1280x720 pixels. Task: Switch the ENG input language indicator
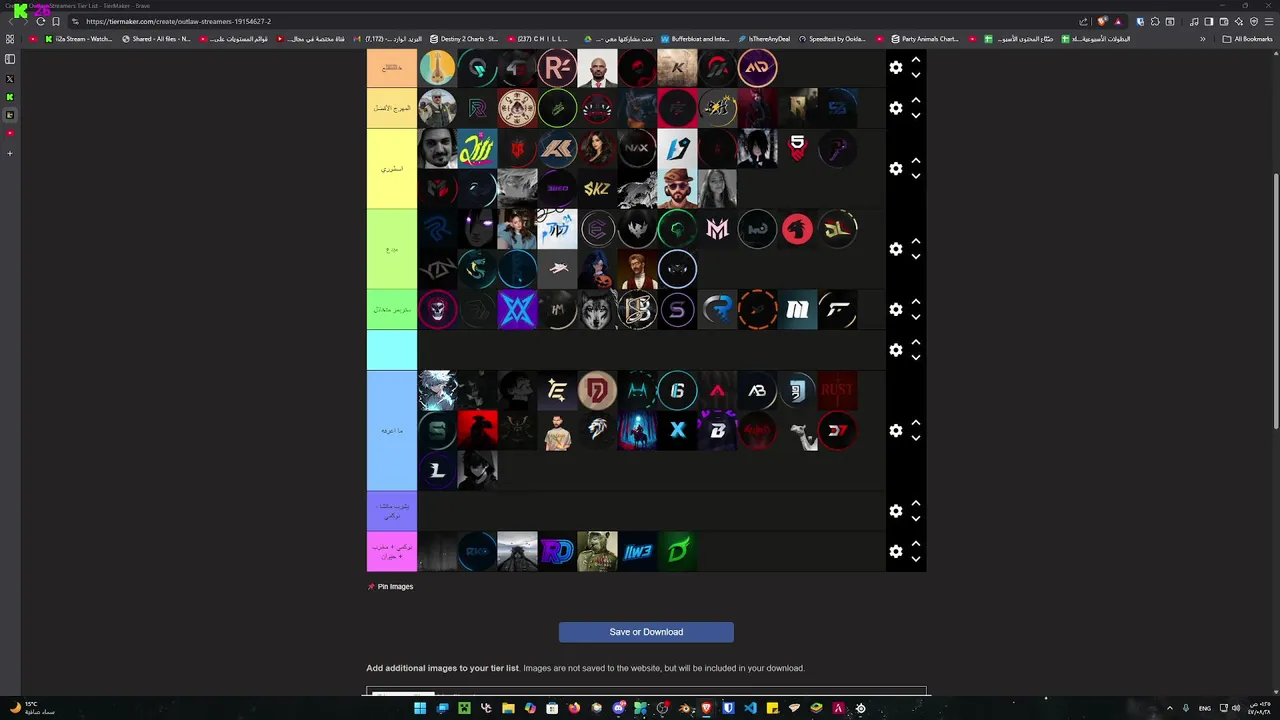(1204, 708)
